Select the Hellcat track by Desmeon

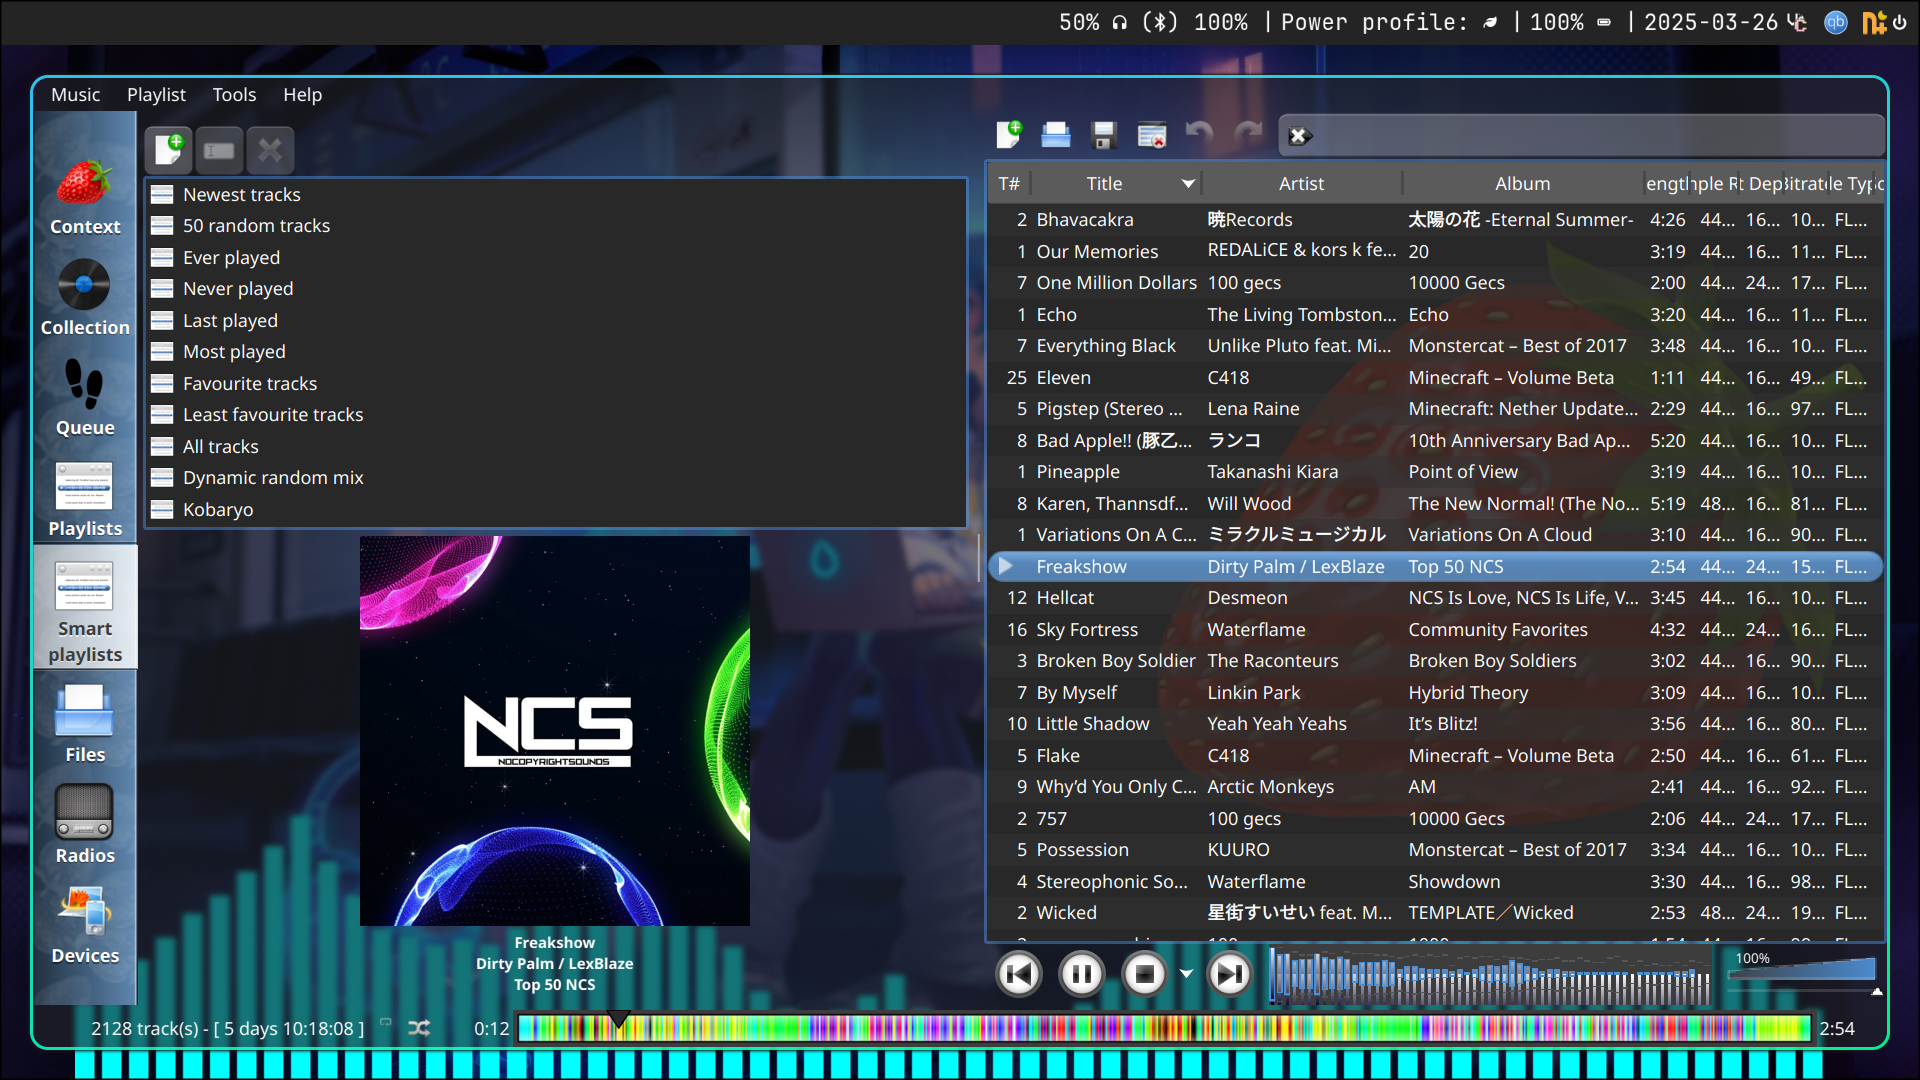pyautogui.click(x=1436, y=598)
